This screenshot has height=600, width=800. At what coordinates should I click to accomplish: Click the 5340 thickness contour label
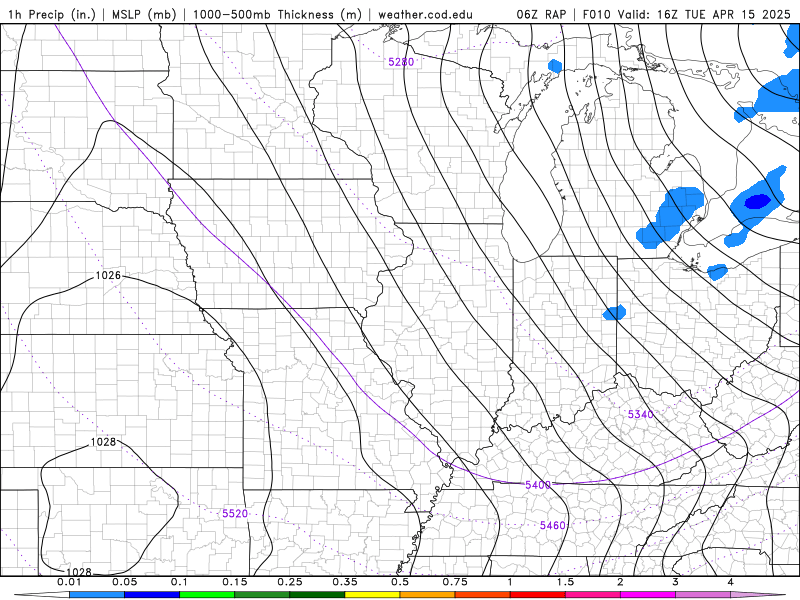[640, 414]
